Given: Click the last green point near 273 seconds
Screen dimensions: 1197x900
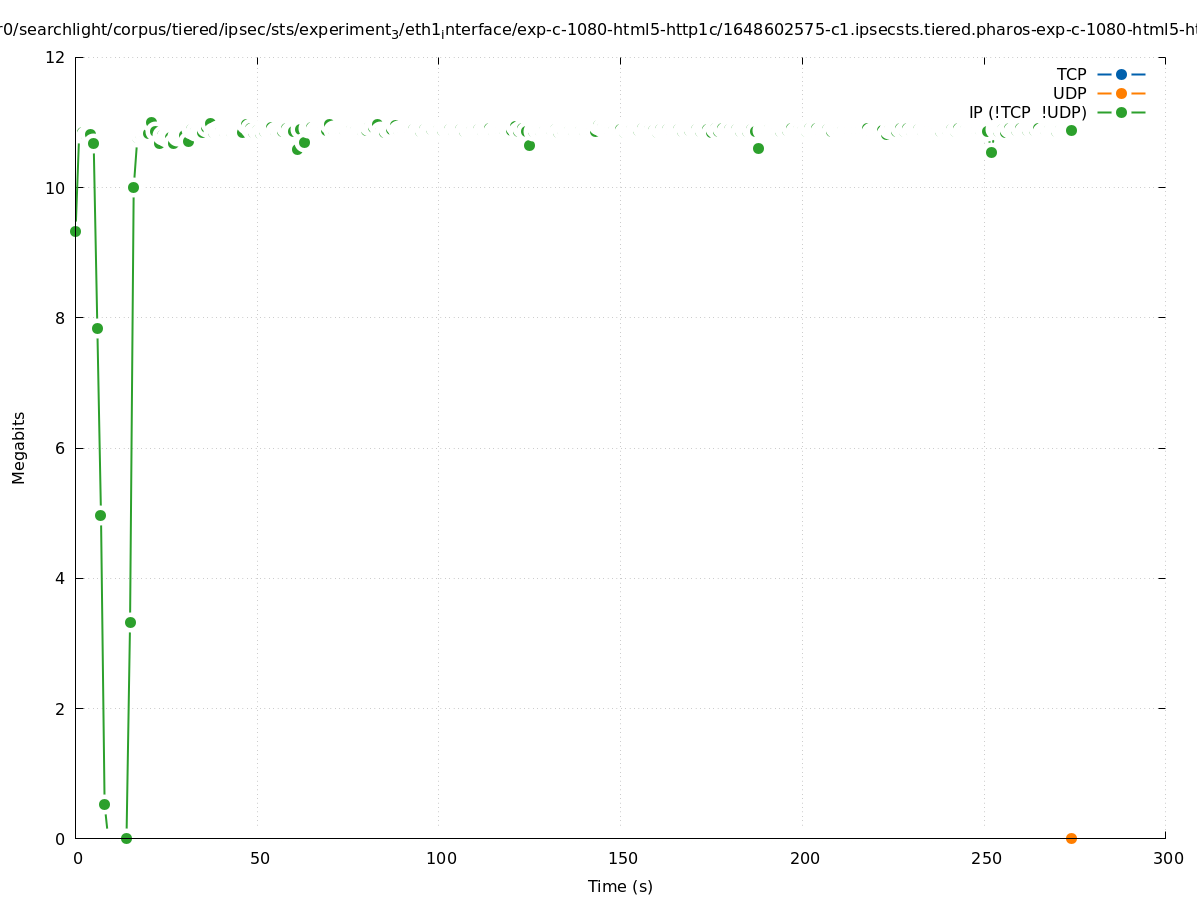Looking at the screenshot, I should click(1071, 130).
